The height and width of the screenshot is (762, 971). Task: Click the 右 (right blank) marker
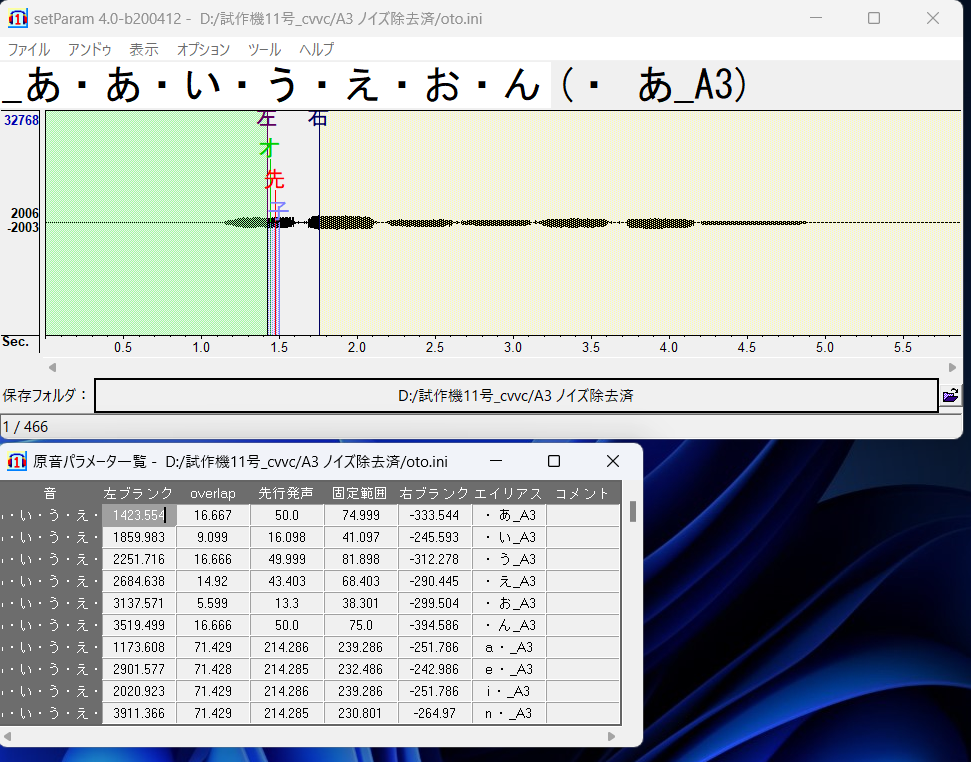click(x=318, y=117)
